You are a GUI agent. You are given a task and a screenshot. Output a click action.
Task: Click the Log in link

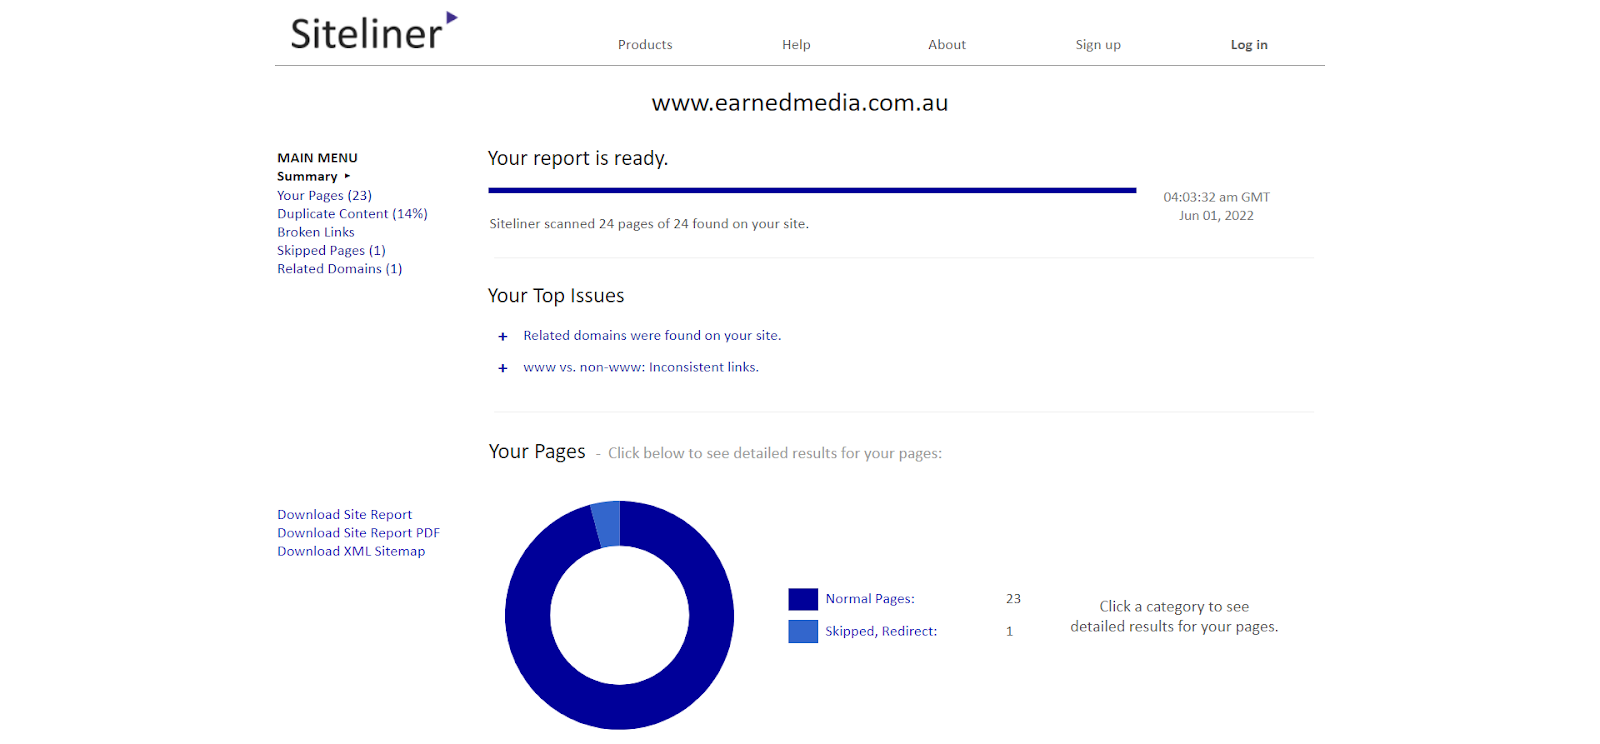point(1249,45)
